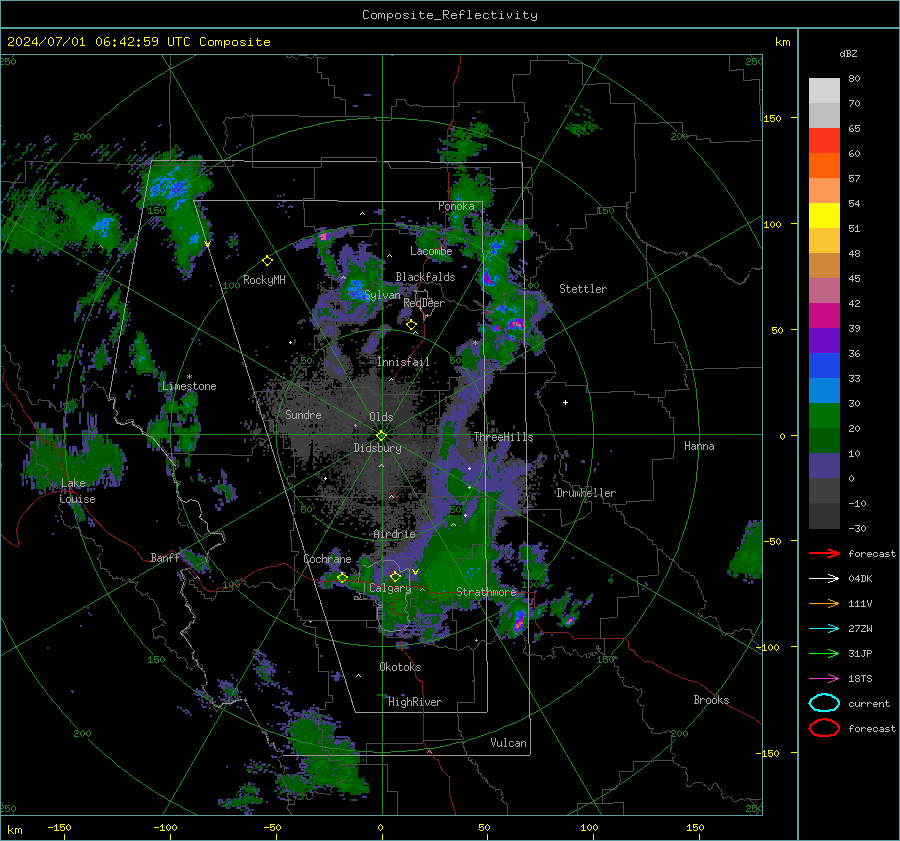This screenshot has width=900, height=841.
Task: Click the magenta 18TS arrow in the legend
Action: [x=824, y=679]
